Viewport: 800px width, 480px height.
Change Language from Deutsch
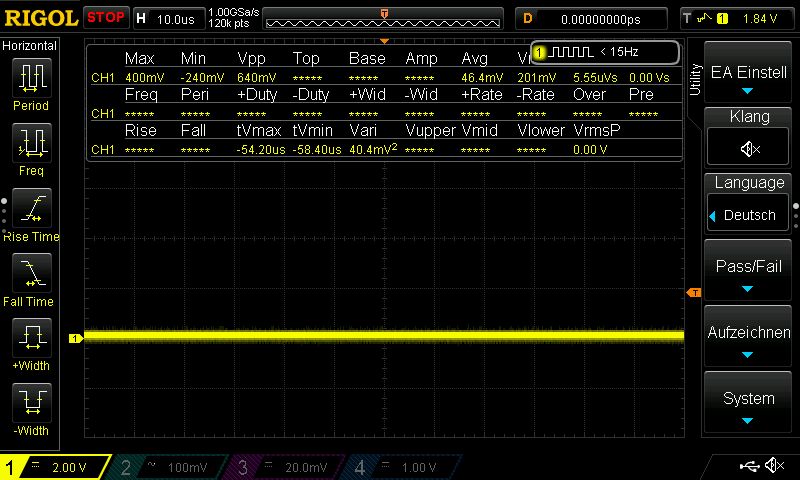coord(749,214)
